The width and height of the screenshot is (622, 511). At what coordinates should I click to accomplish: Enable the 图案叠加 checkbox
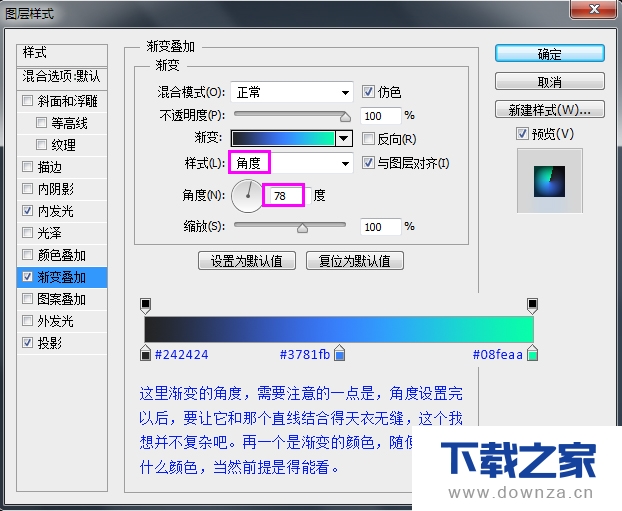[27, 299]
